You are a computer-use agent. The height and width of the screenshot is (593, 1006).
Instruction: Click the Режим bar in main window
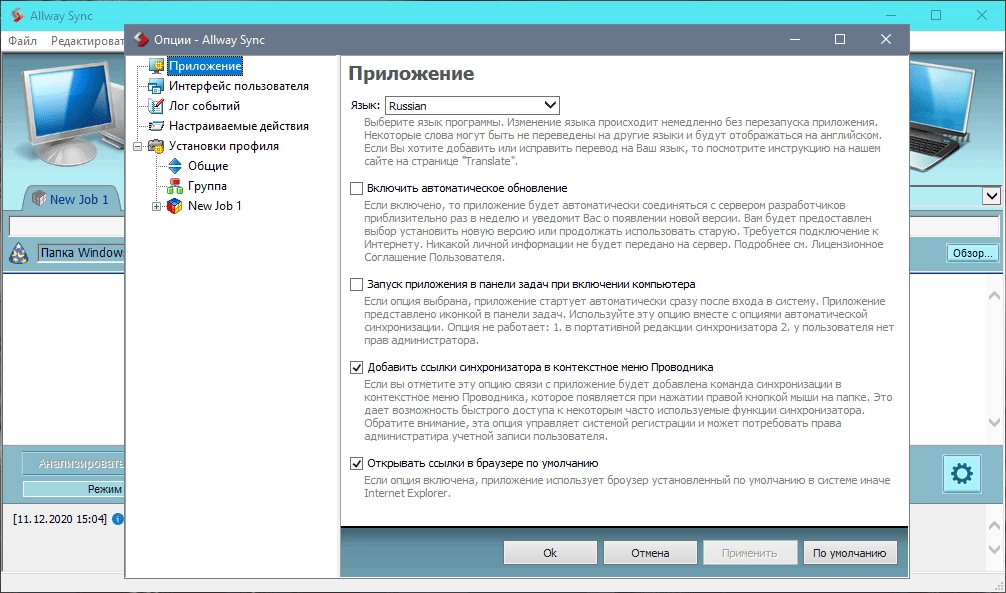[74, 489]
